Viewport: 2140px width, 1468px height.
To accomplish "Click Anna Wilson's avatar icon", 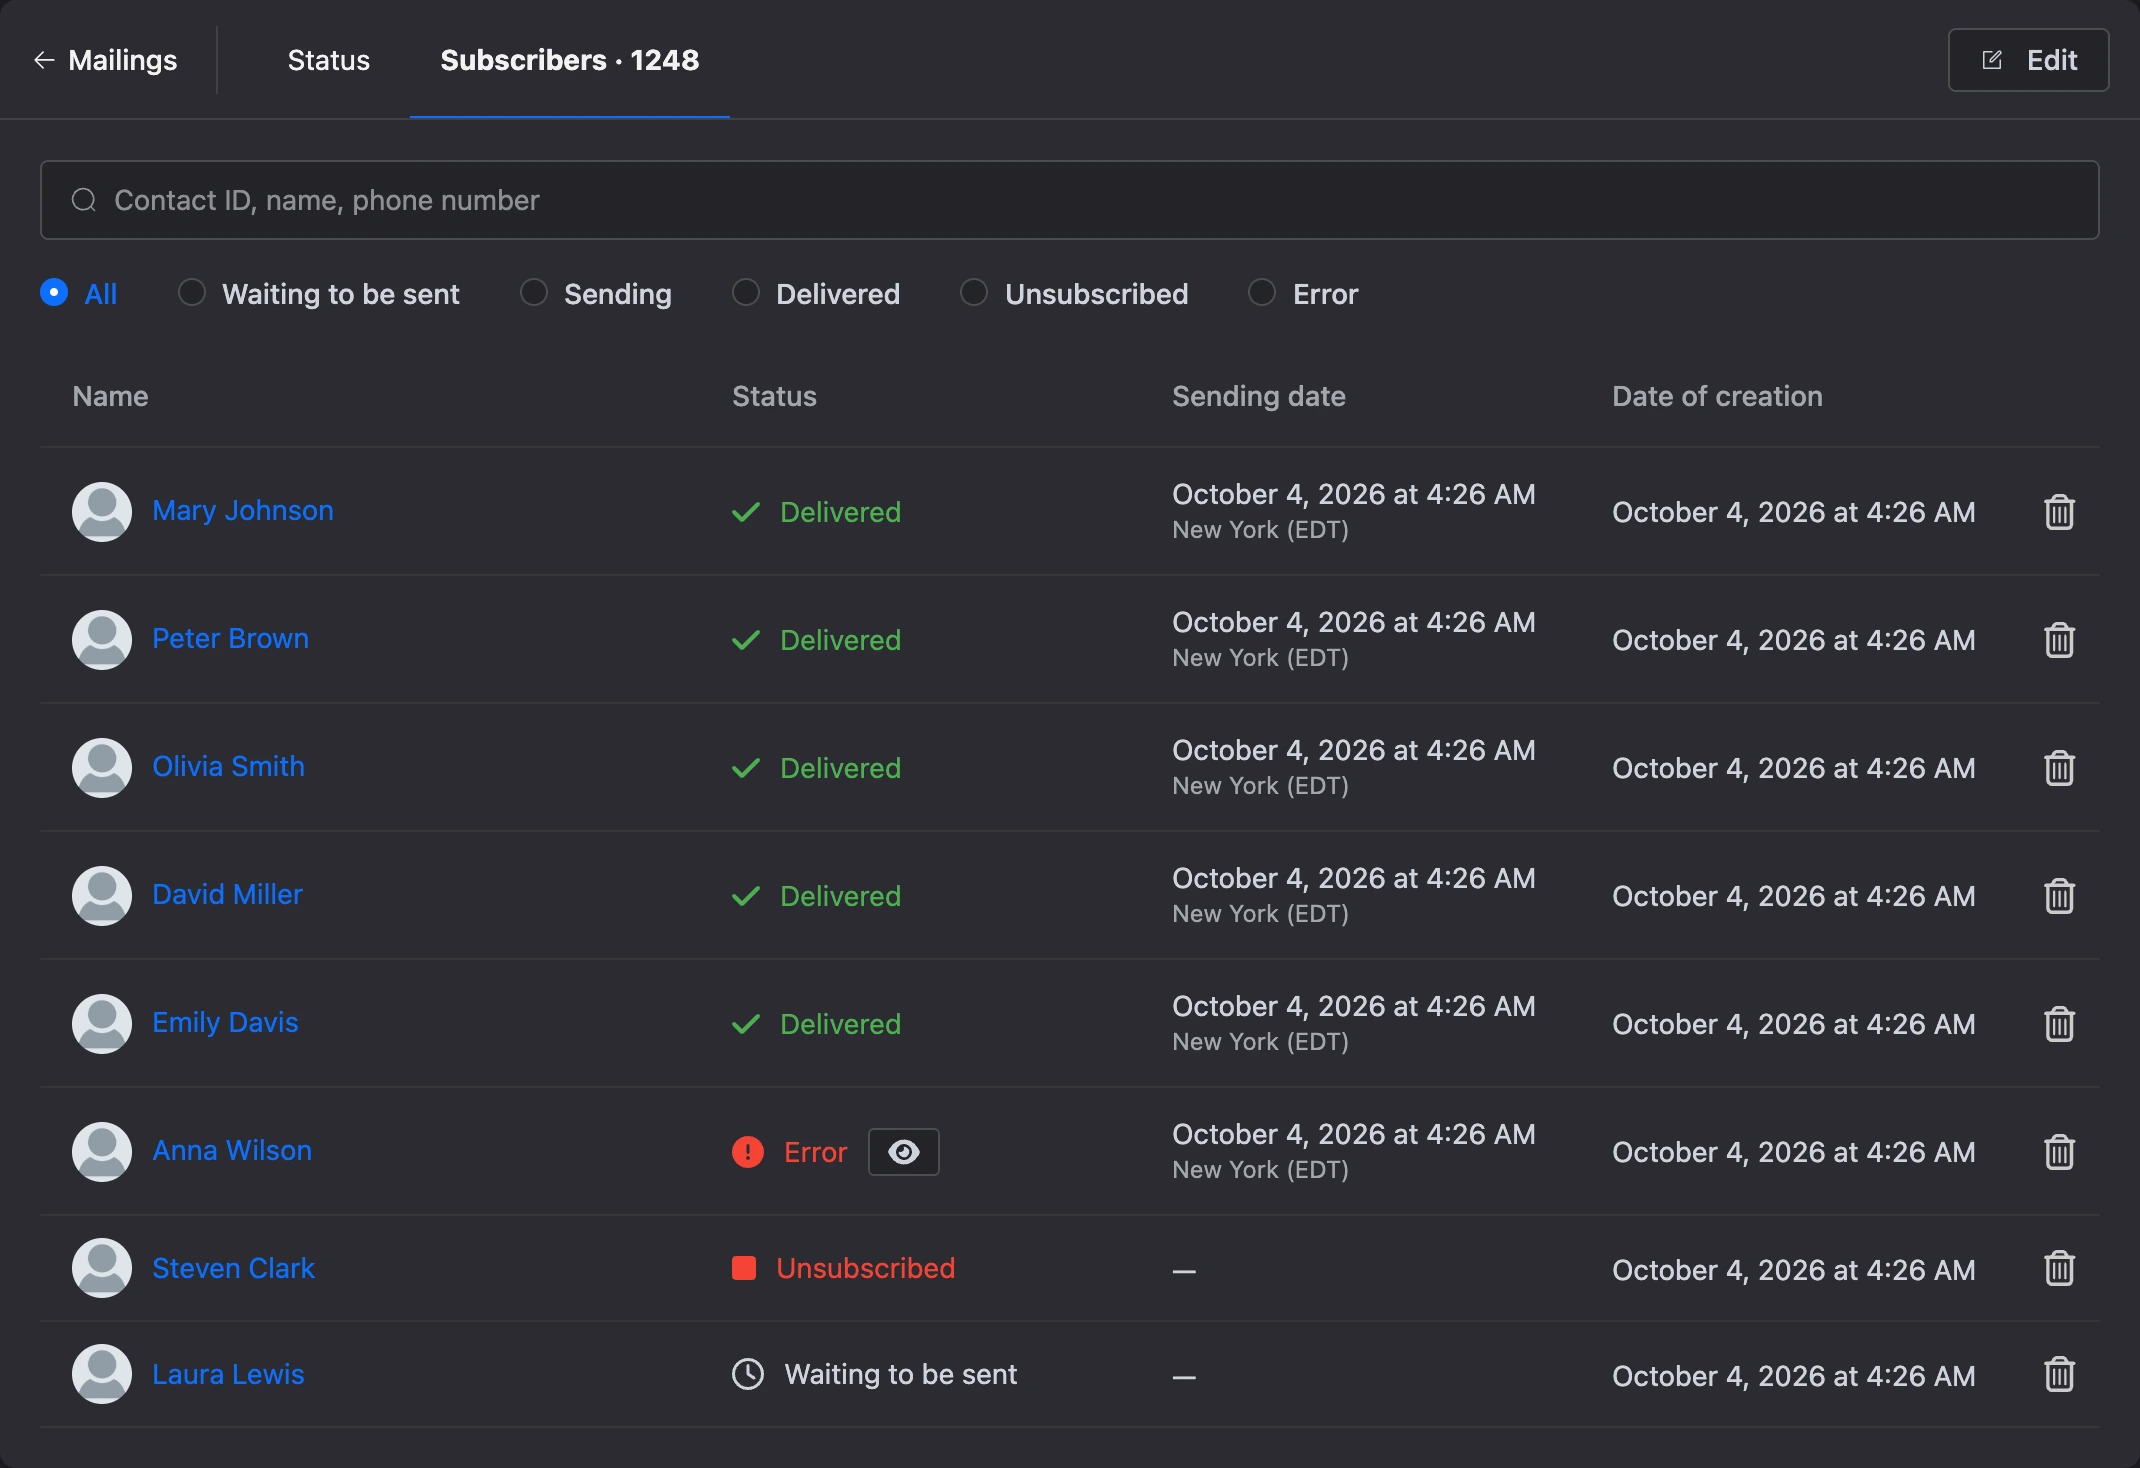I will pos(102,1152).
